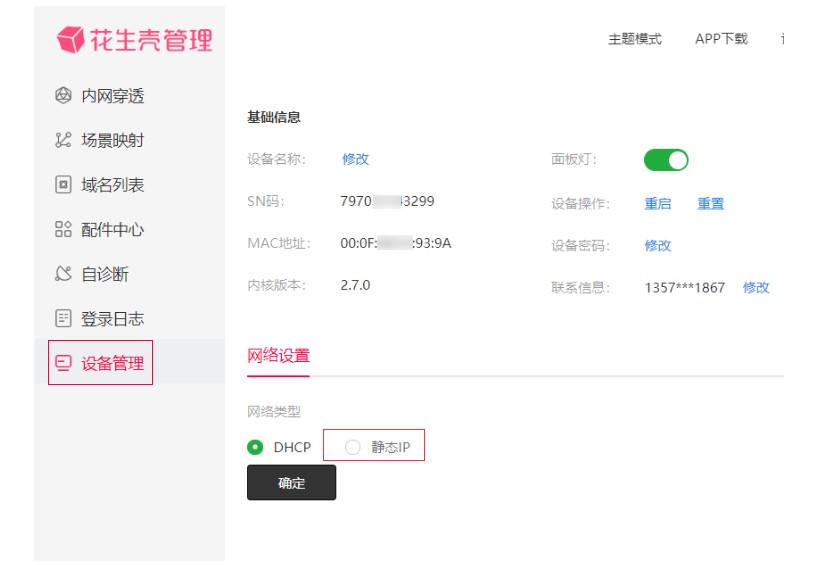Screen dimensions: 828x565
Task: Switch to the 网络设置 tab
Action: click(x=278, y=355)
